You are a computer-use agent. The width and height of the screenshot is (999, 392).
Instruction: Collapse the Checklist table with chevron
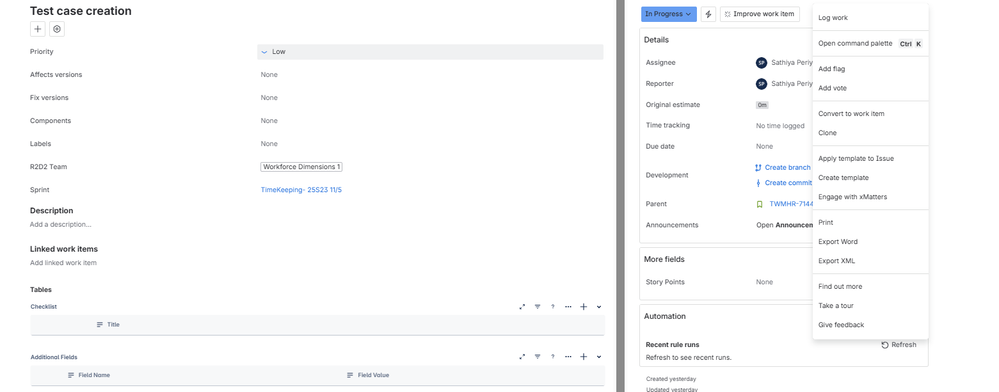[599, 307]
